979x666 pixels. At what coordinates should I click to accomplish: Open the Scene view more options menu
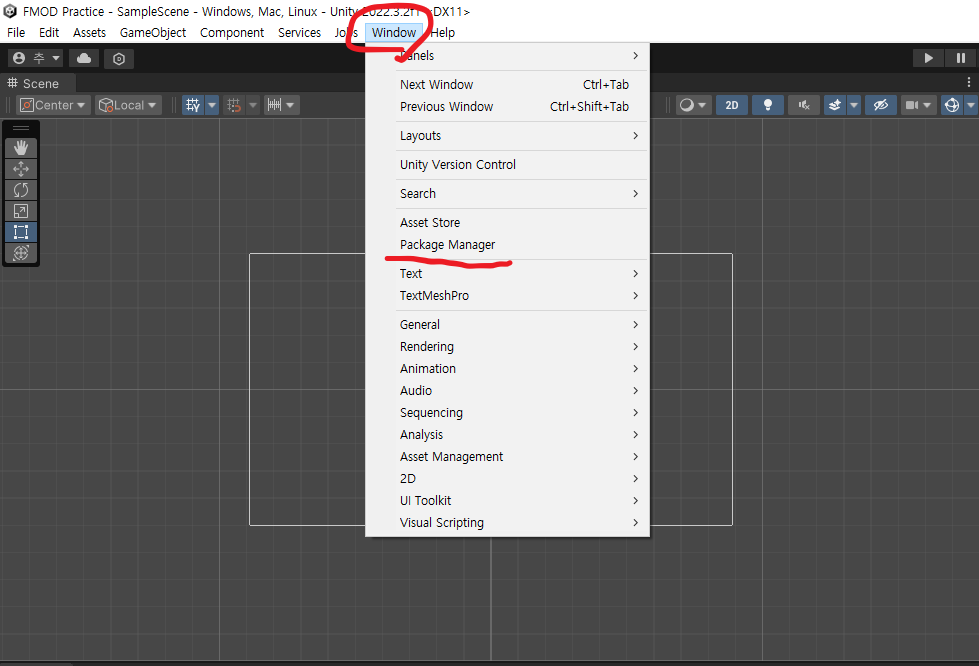tap(968, 82)
